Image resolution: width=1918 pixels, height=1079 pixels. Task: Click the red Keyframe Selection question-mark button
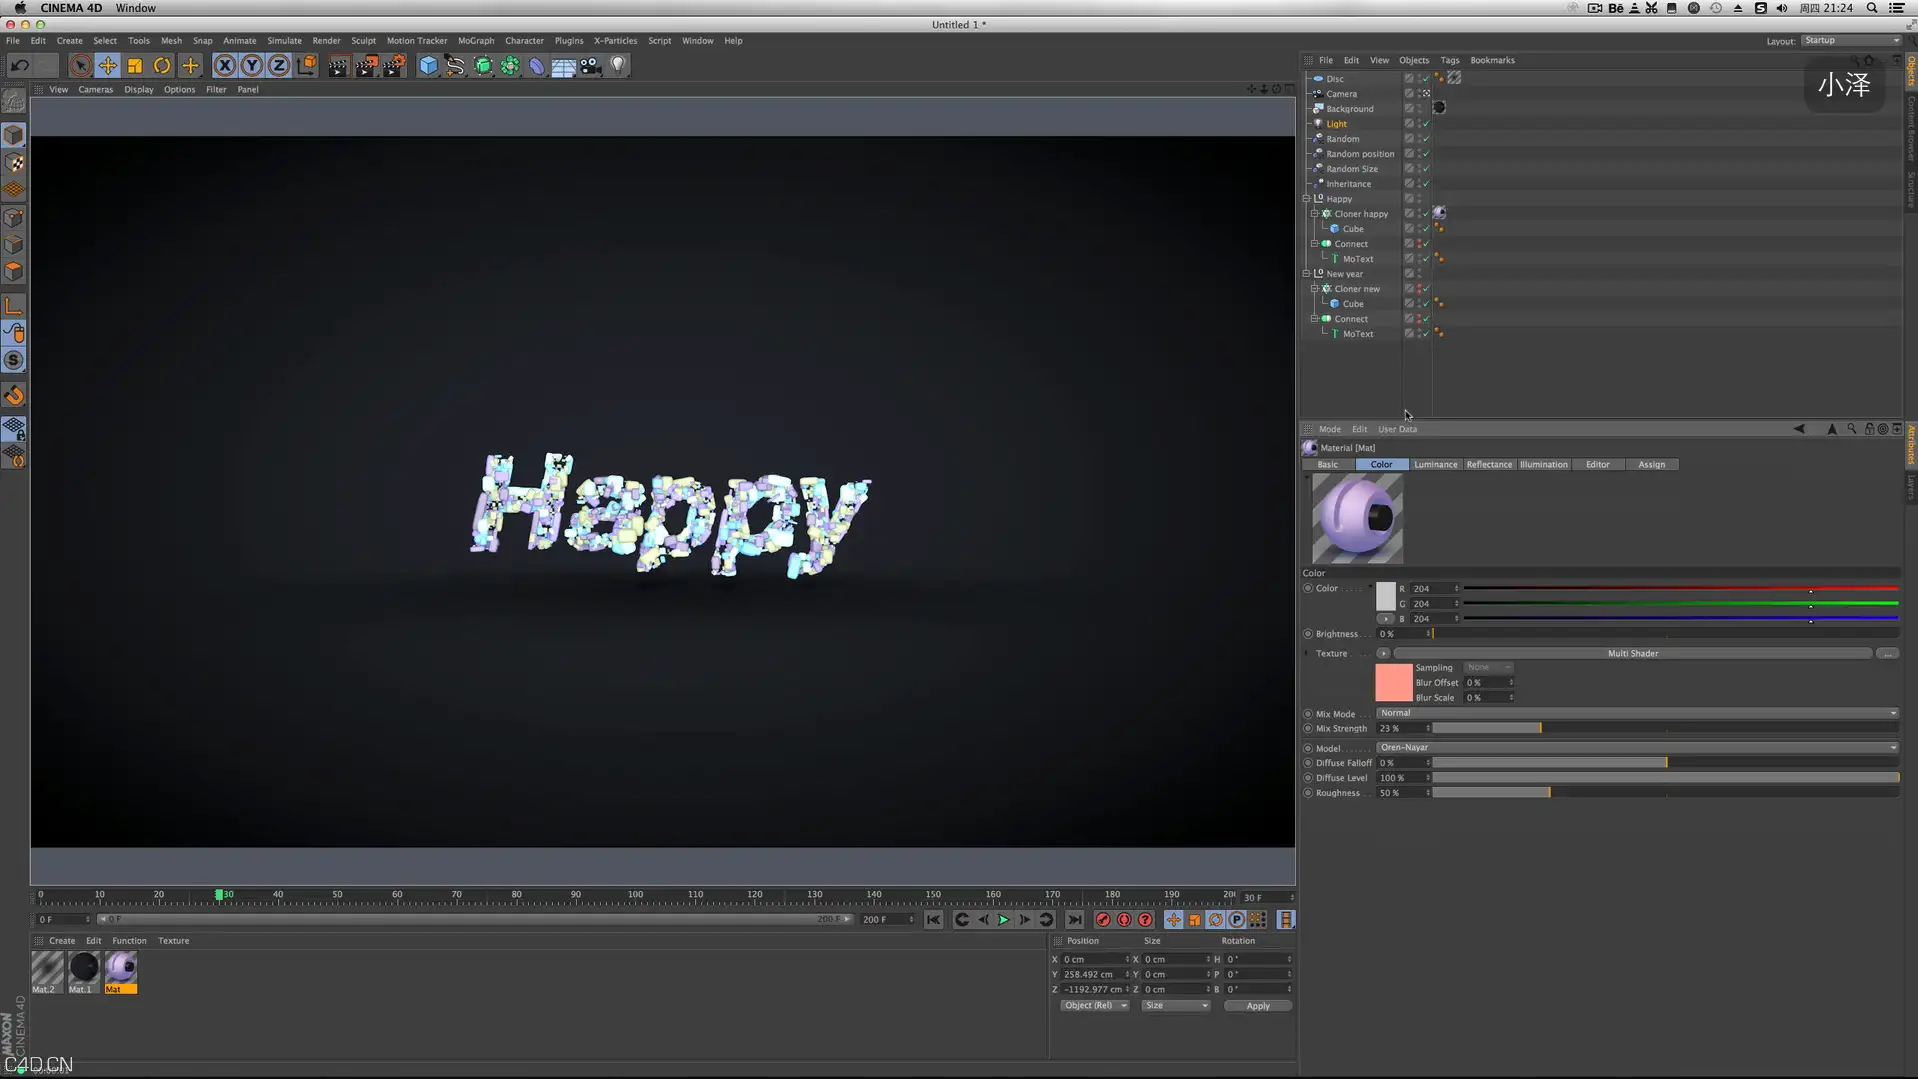tap(1145, 920)
